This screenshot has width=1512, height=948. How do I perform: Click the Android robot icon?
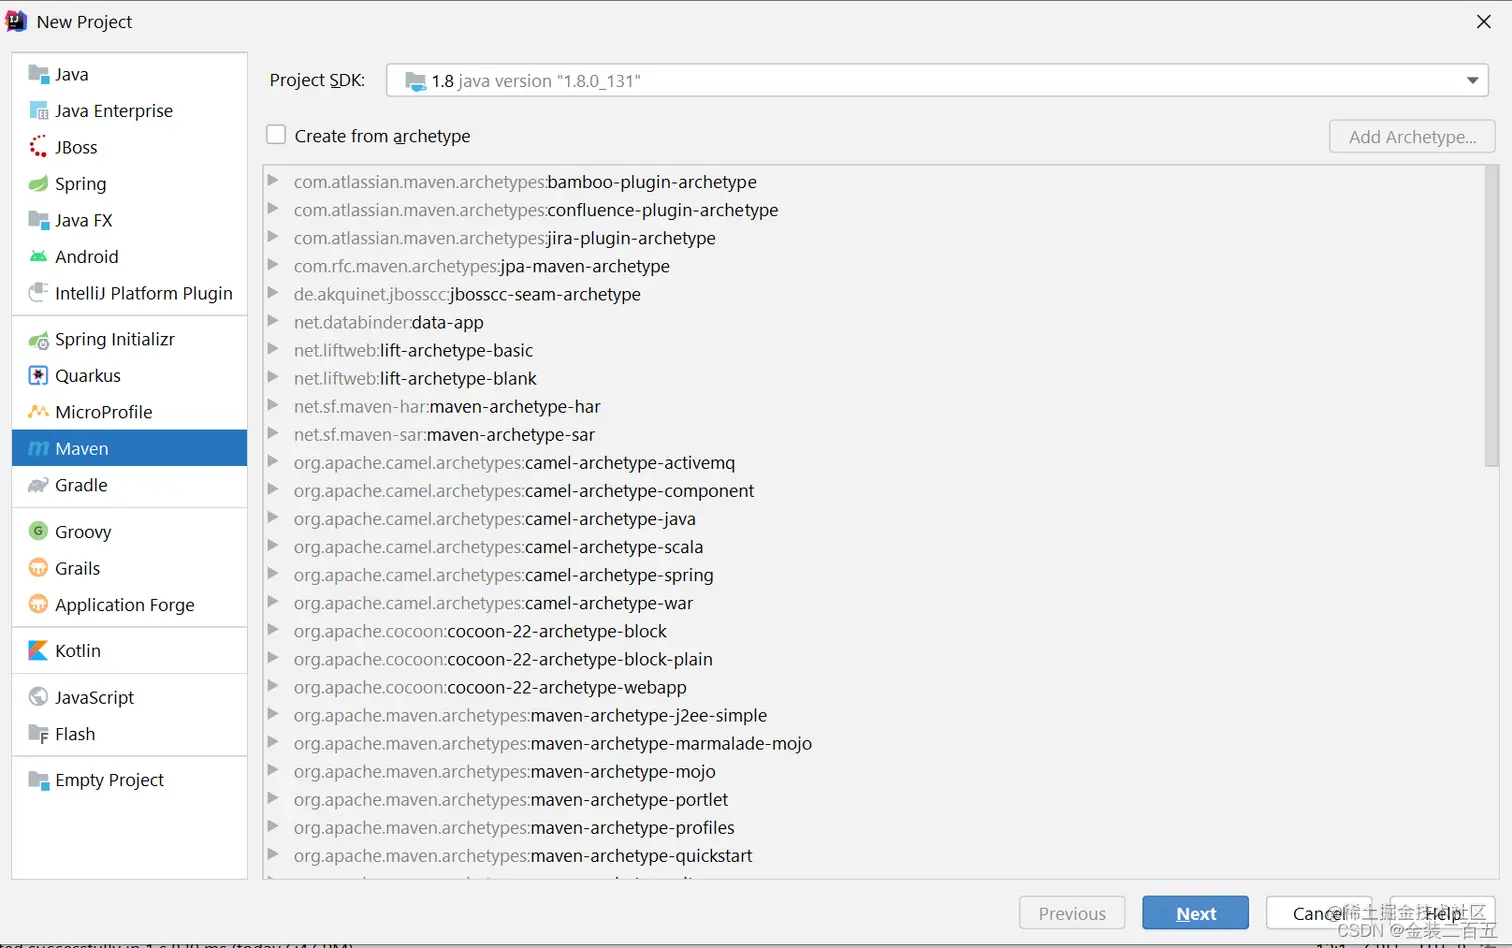point(38,257)
